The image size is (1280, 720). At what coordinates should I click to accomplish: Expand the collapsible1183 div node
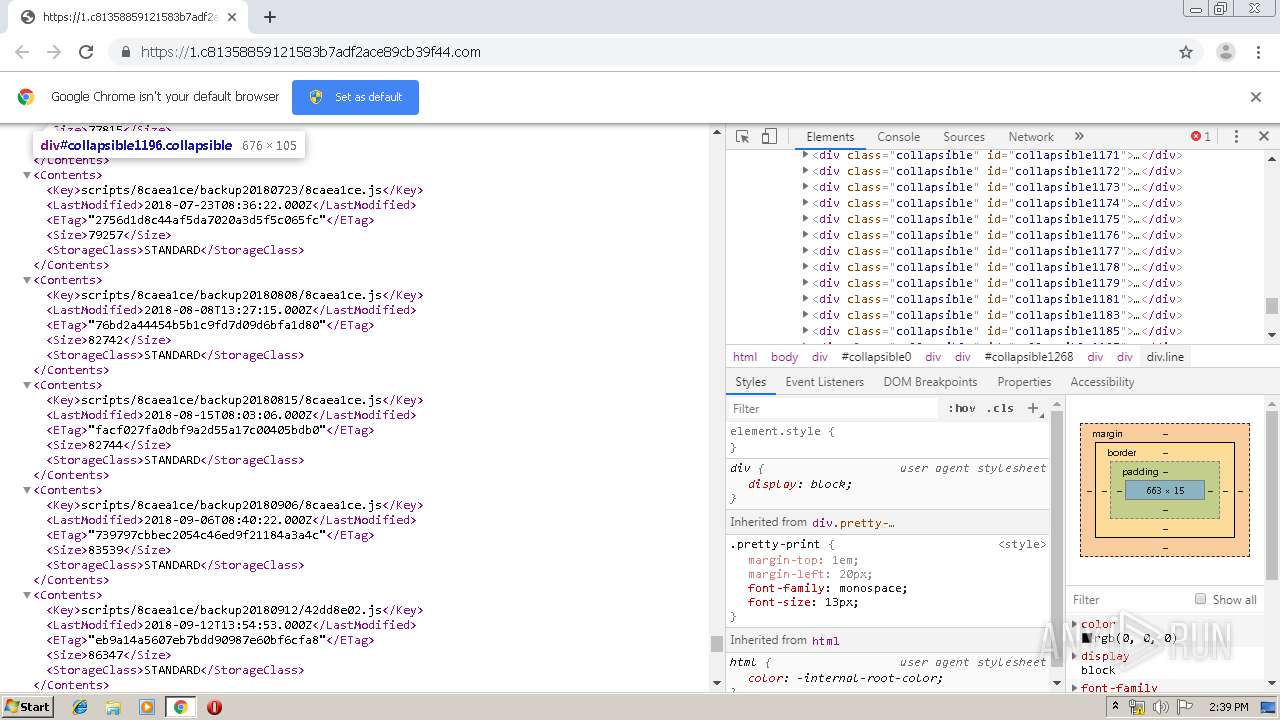tap(805, 315)
